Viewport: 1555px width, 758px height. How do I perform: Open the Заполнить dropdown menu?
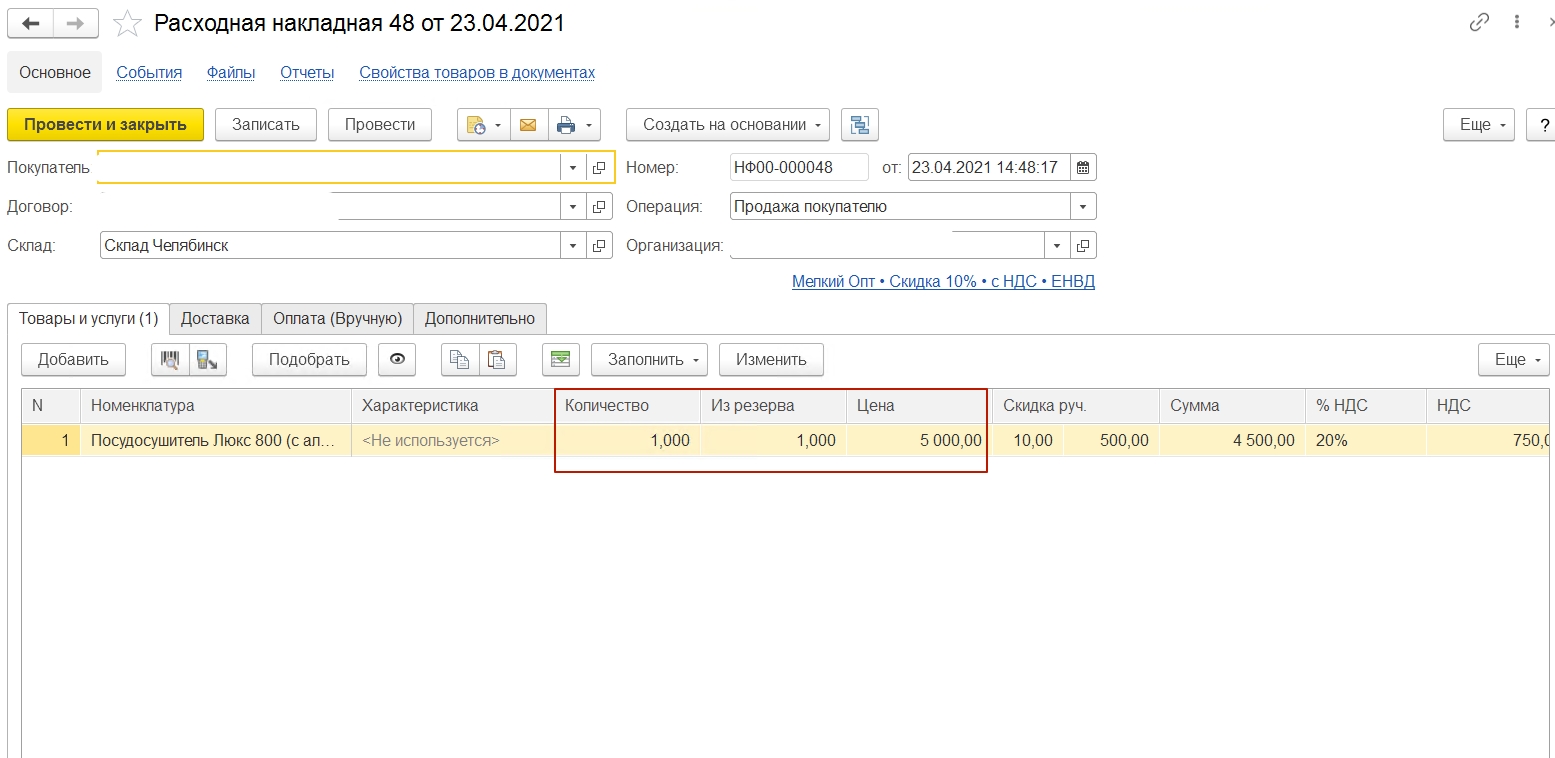pos(649,360)
